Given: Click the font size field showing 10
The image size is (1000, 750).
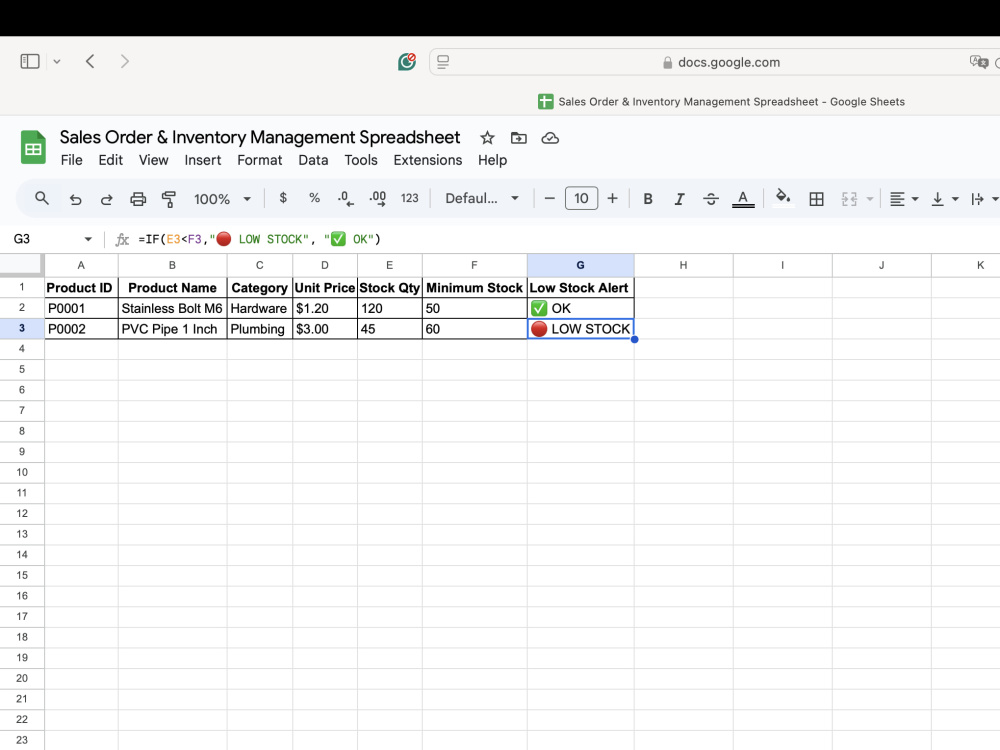Looking at the screenshot, I should pyautogui.click(x=581, y=198).
